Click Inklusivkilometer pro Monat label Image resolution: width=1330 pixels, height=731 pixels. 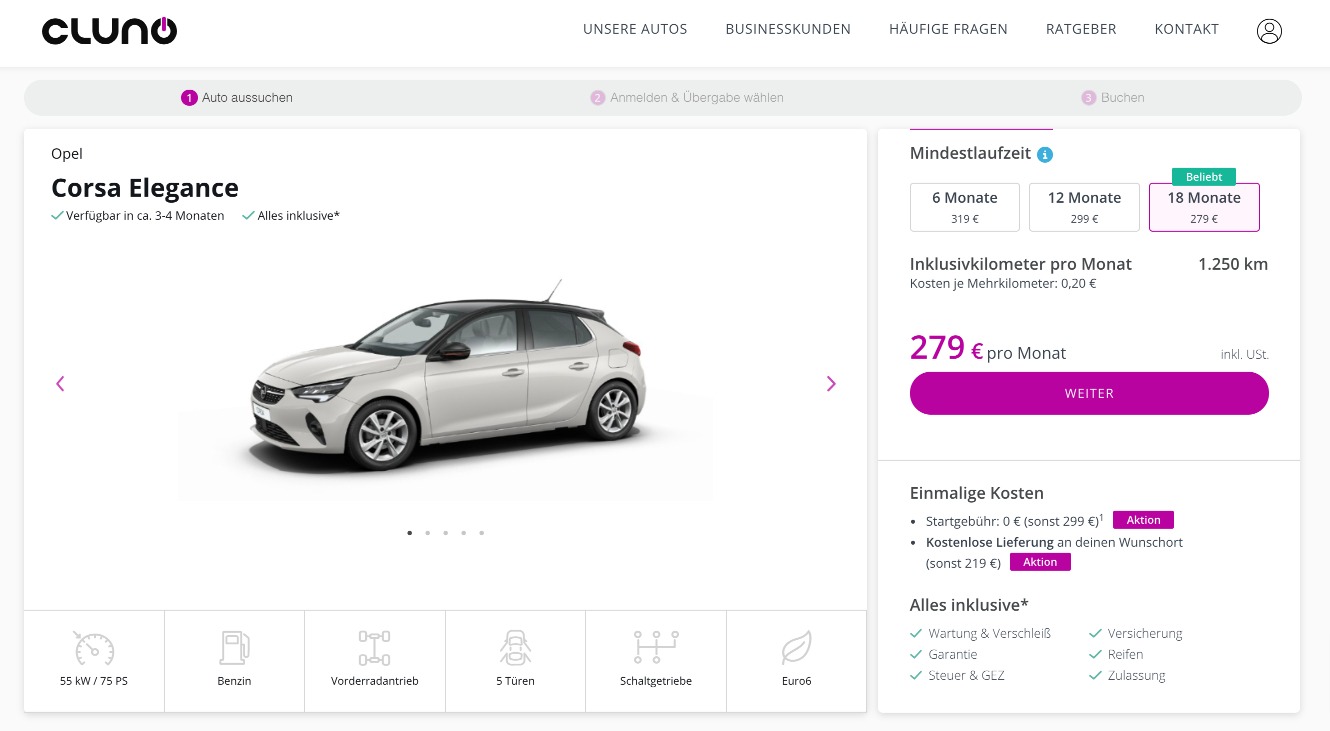(x=1021, y=264)
